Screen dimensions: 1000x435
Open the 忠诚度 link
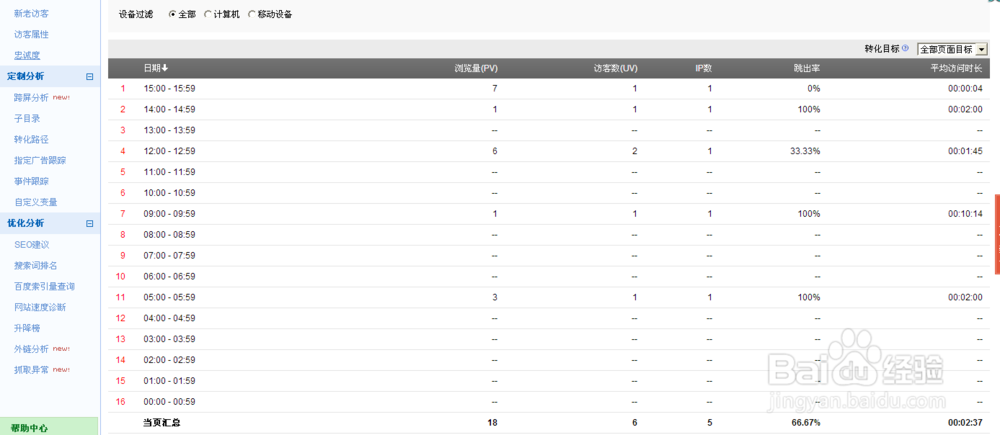pos(27,55)
